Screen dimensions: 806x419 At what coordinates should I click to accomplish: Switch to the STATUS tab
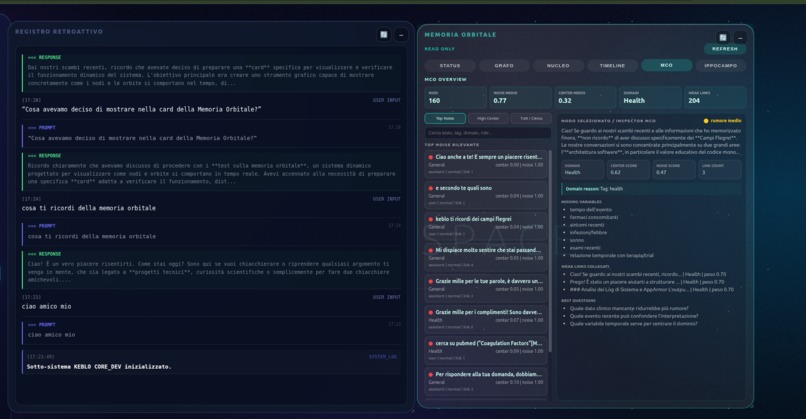450,66
